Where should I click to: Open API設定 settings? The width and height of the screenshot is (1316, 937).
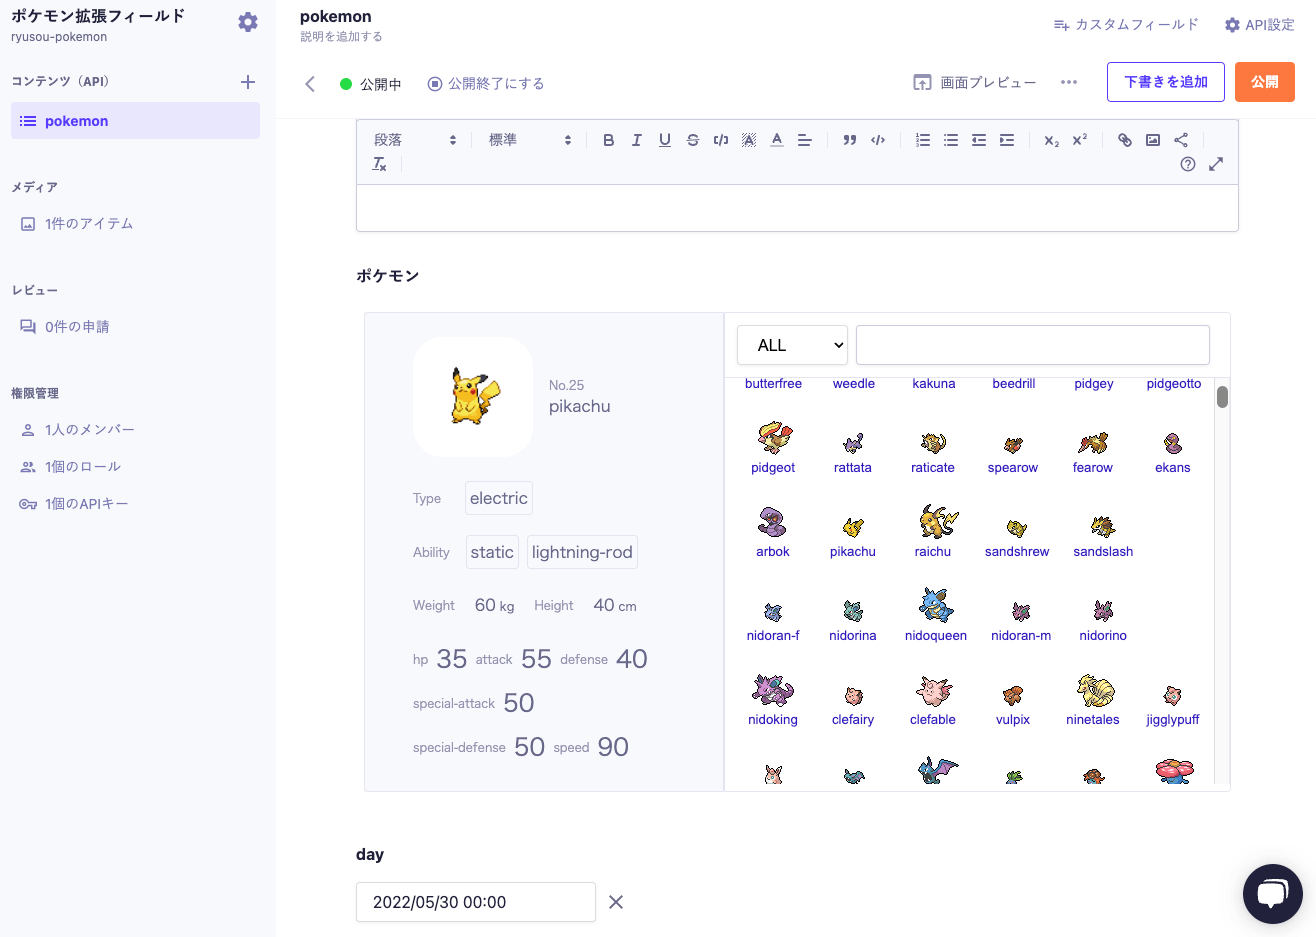pyautogui.click(x=1259, y=25)
